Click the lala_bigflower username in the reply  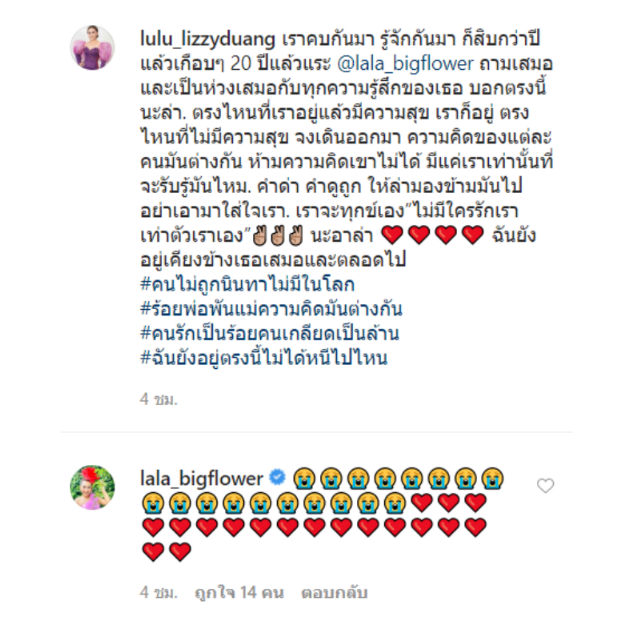tap(201, 478)
